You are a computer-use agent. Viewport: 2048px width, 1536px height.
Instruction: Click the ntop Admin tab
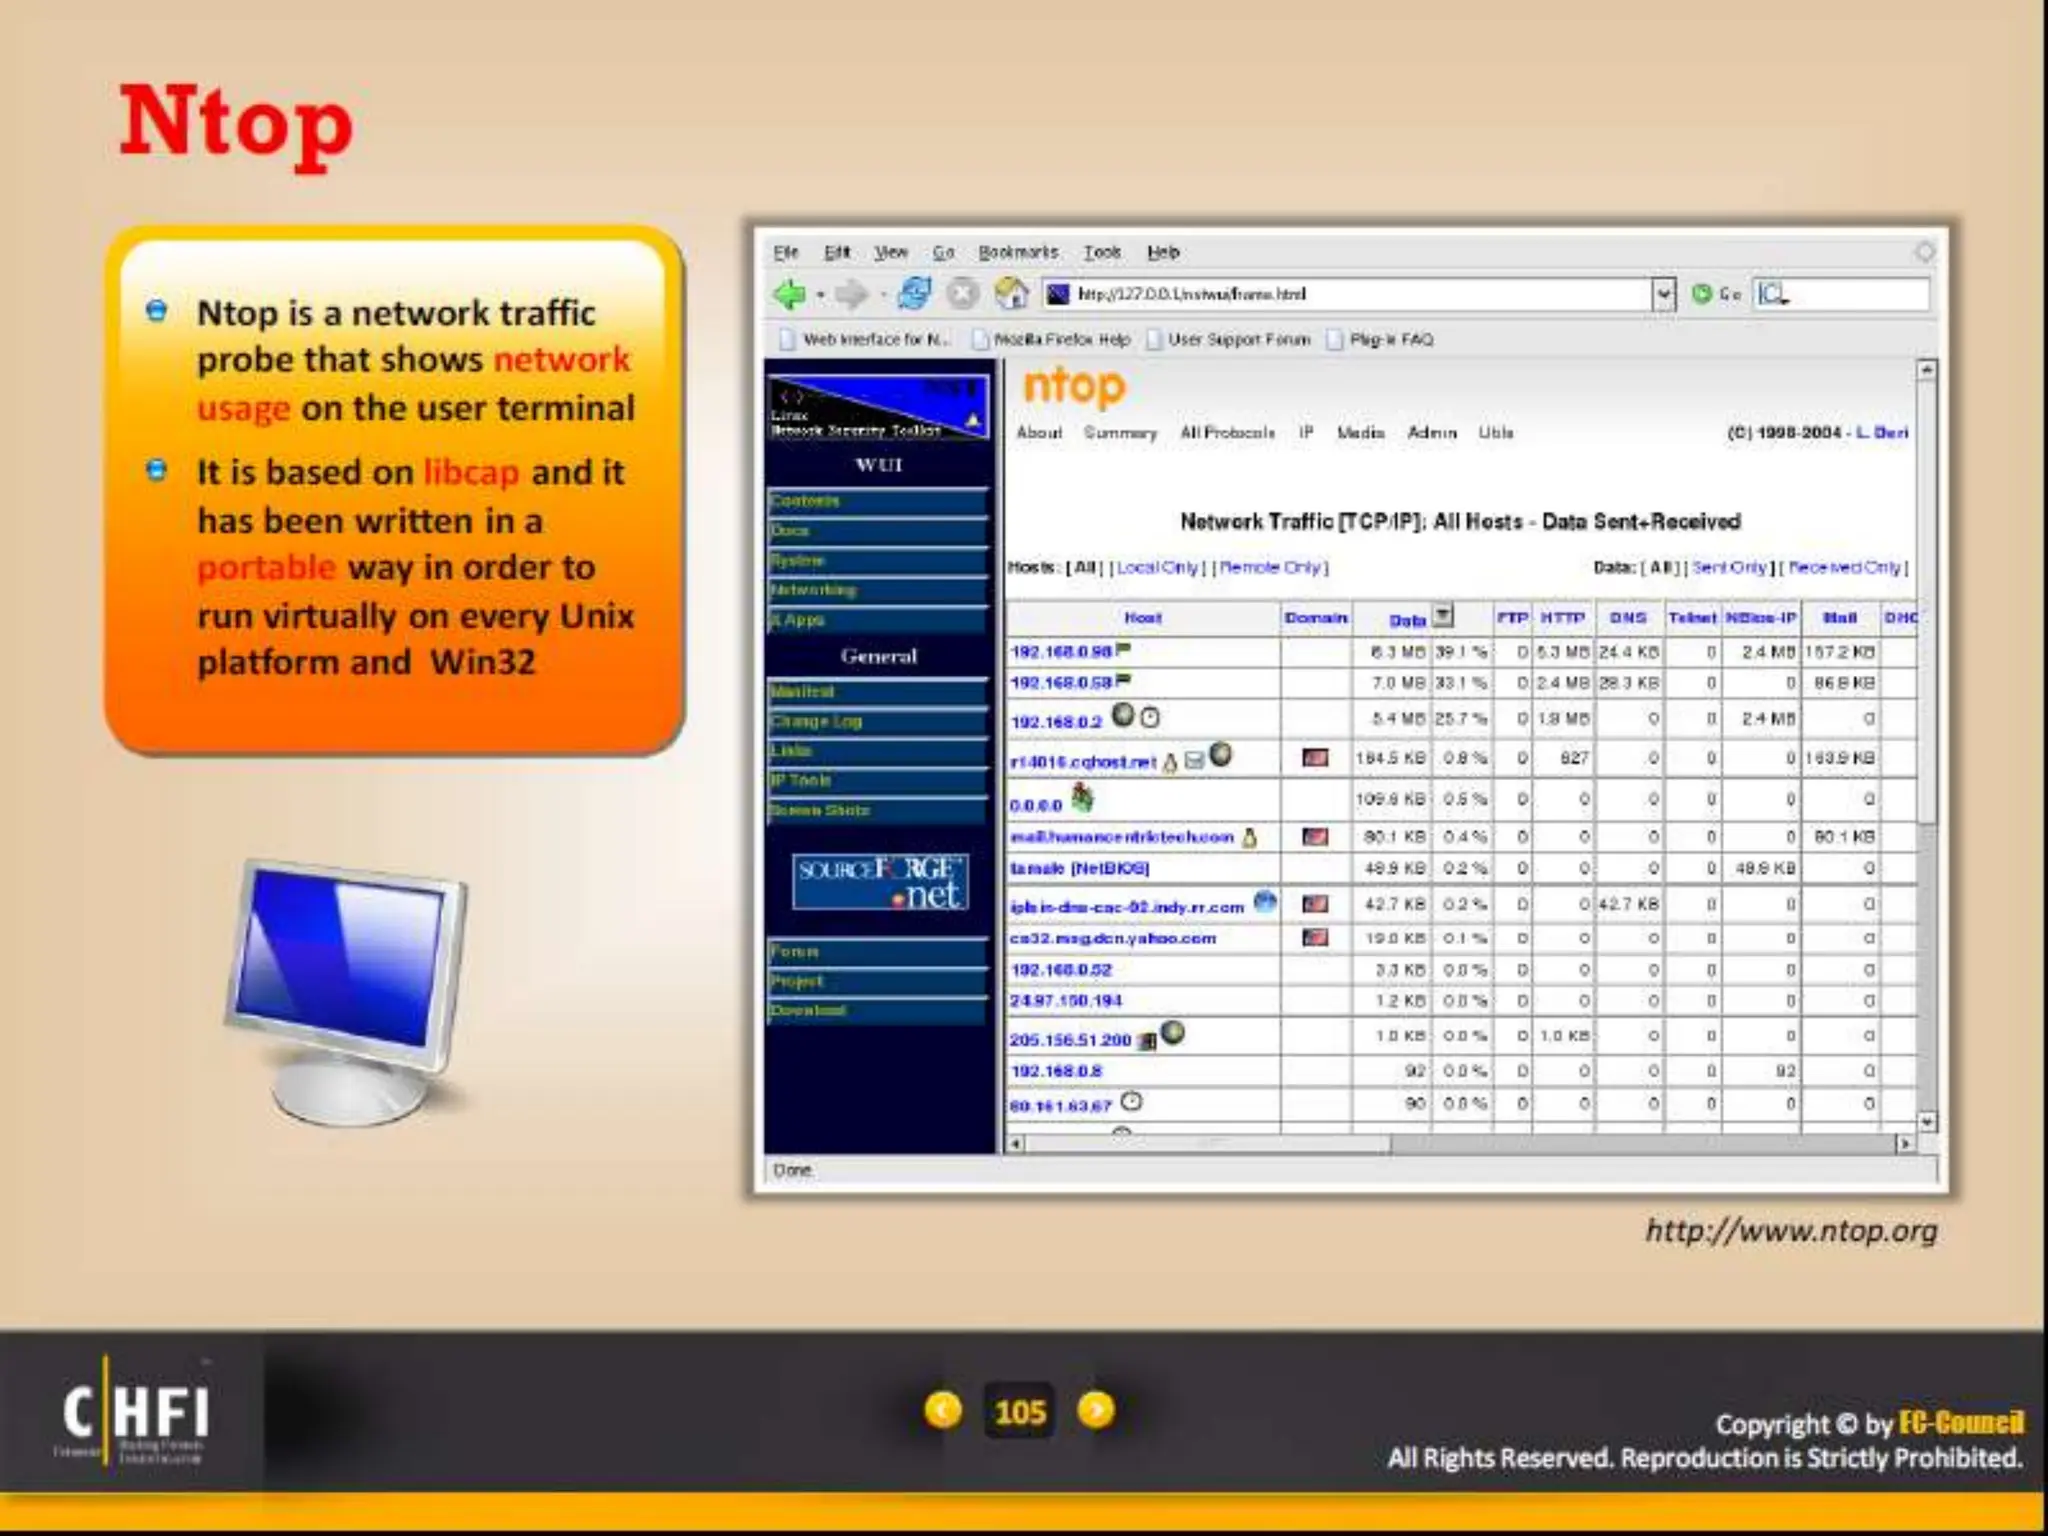1432,433
